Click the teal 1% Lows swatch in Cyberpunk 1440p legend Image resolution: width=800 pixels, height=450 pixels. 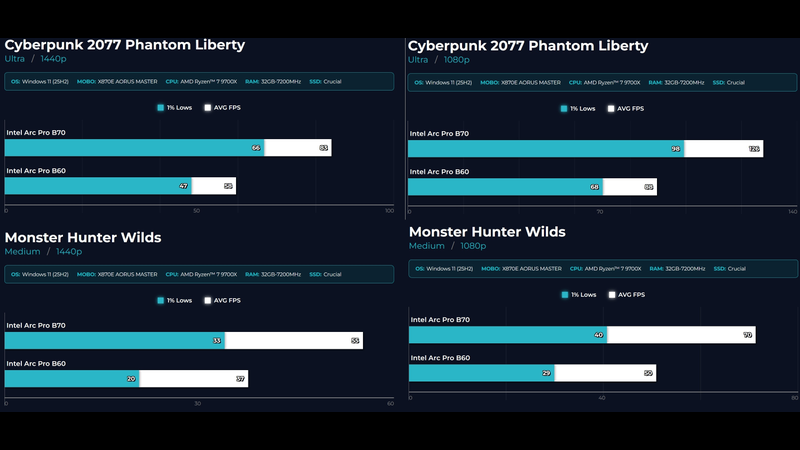pyautogui.click(x=161, y=105)
